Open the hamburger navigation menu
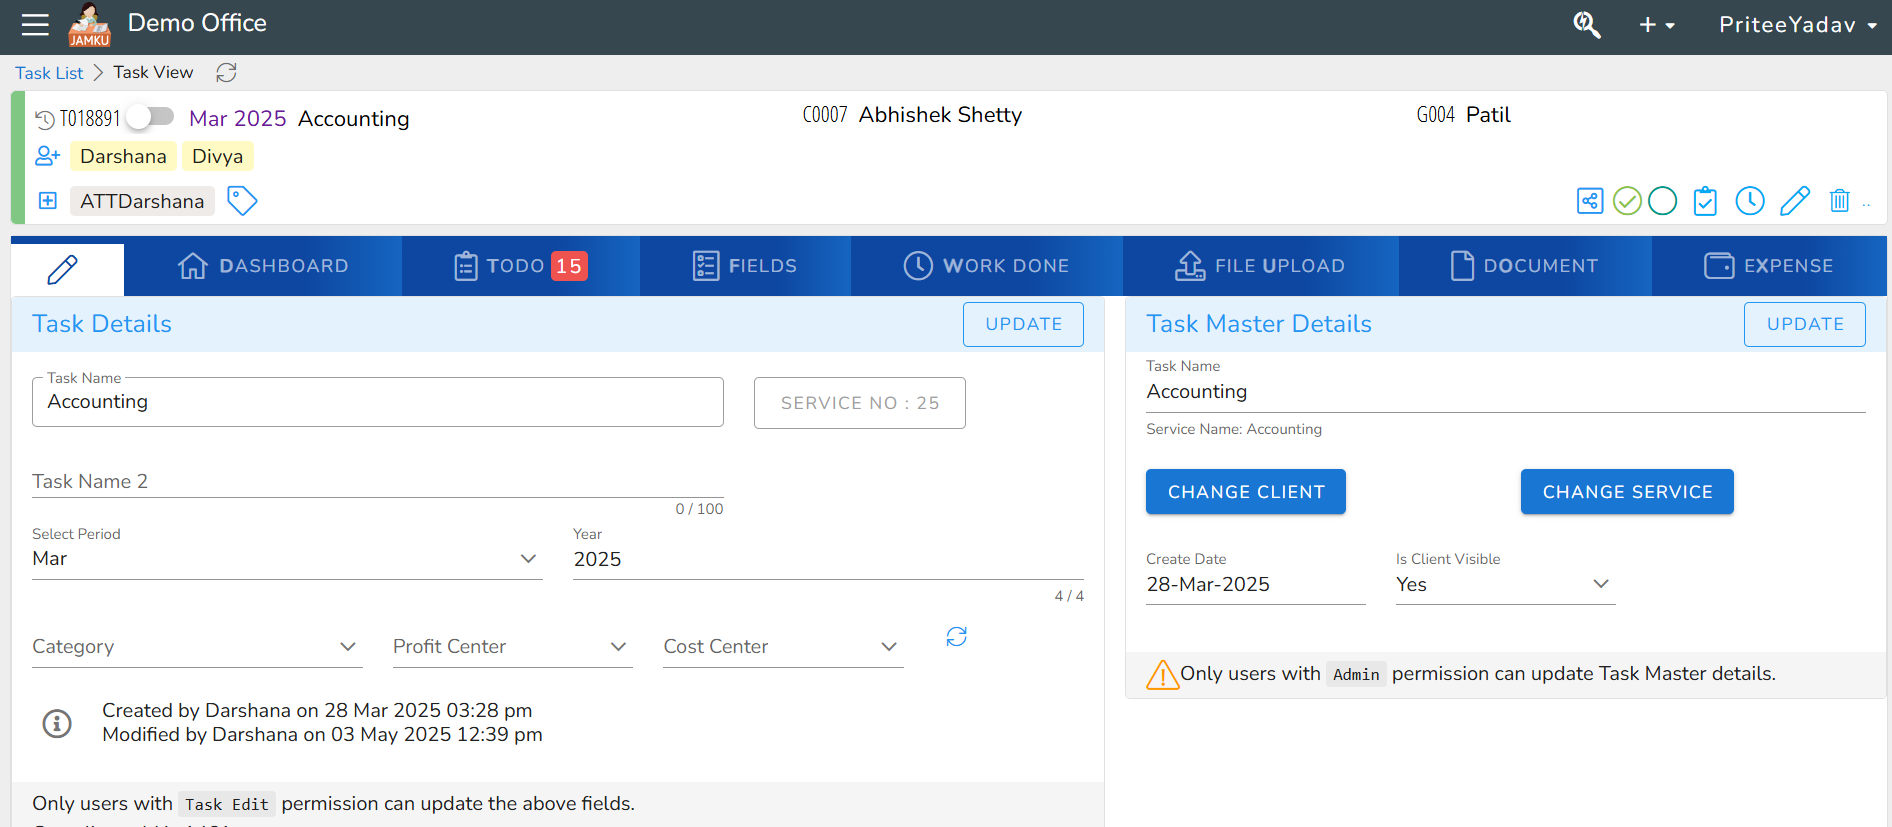The height and width of the screenshot is (827, 1892). point(35,25)
